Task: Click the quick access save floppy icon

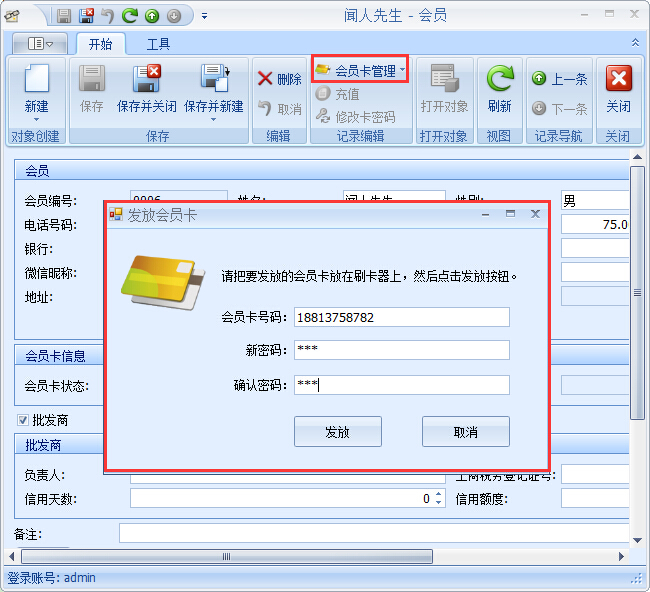Action: coord(64,16)
